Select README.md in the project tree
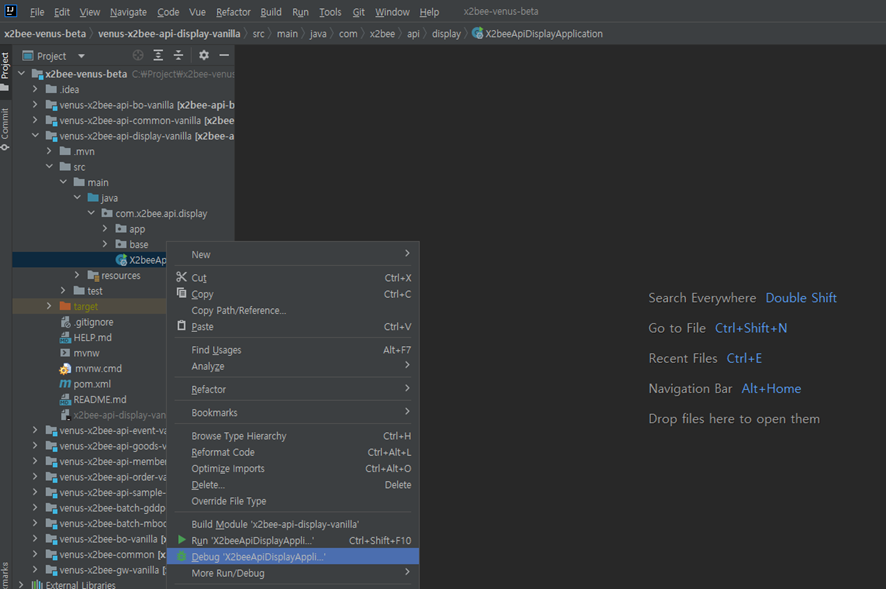The image size is (886, 589). coord(94,399)
